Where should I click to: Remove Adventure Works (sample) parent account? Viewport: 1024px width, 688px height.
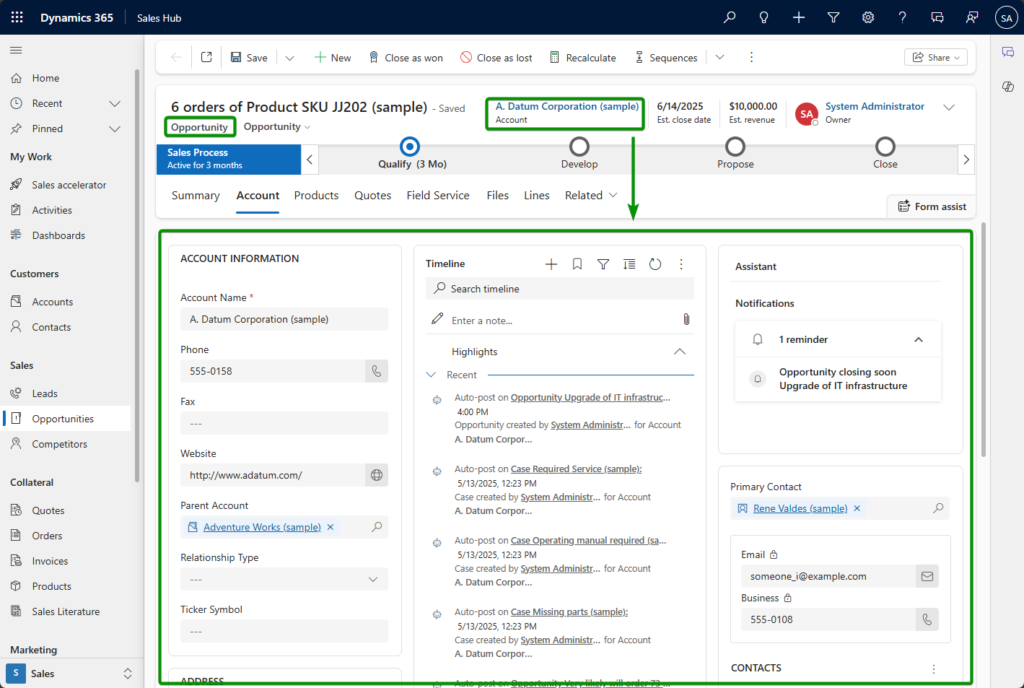click(330, 527)
